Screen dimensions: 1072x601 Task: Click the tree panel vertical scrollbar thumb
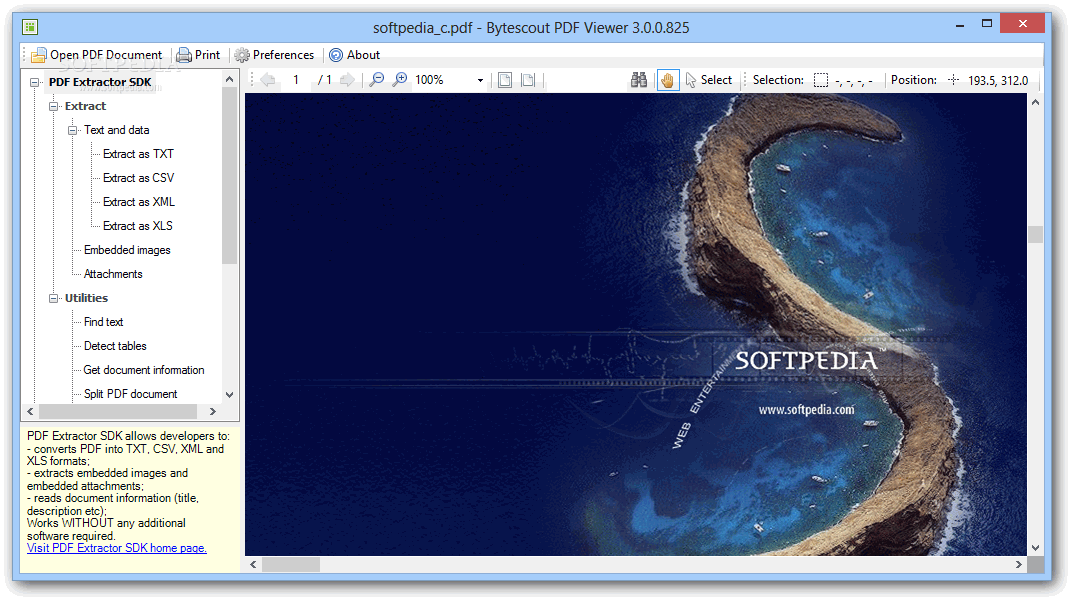pyautogui.click(x=230, y=175)
